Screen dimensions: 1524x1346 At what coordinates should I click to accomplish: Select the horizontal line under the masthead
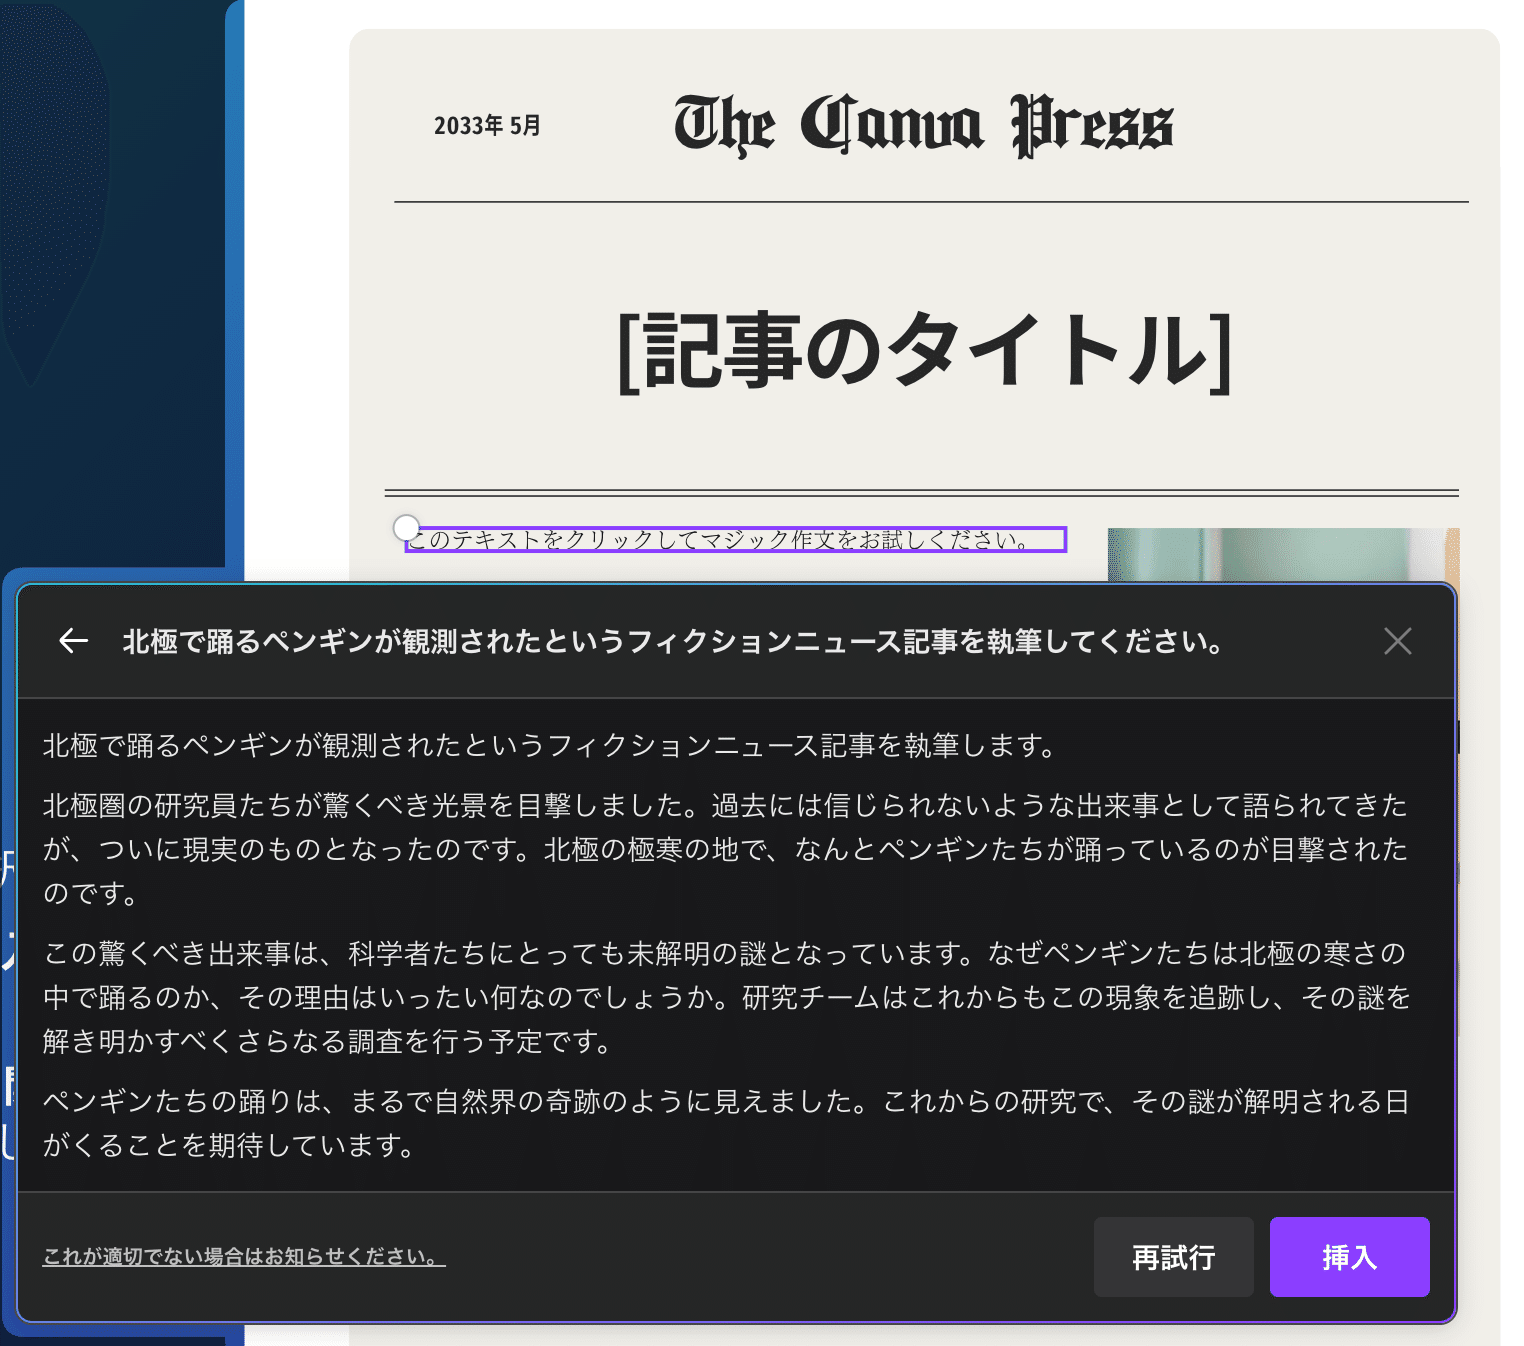pyautogui.click(x=930, y=202)
